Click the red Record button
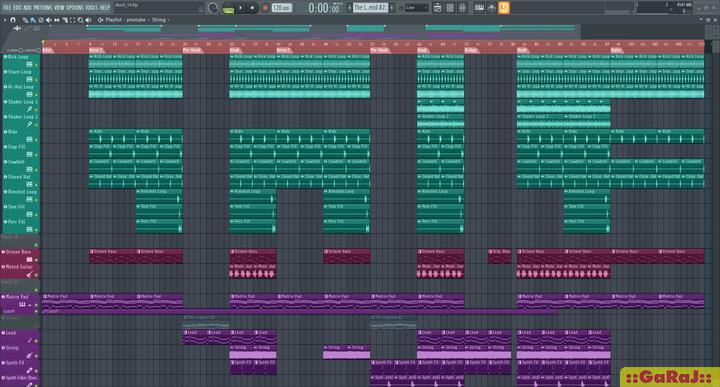Image resolution: width=720 pixels, height=387 pixels. click(x=265, y=8)
